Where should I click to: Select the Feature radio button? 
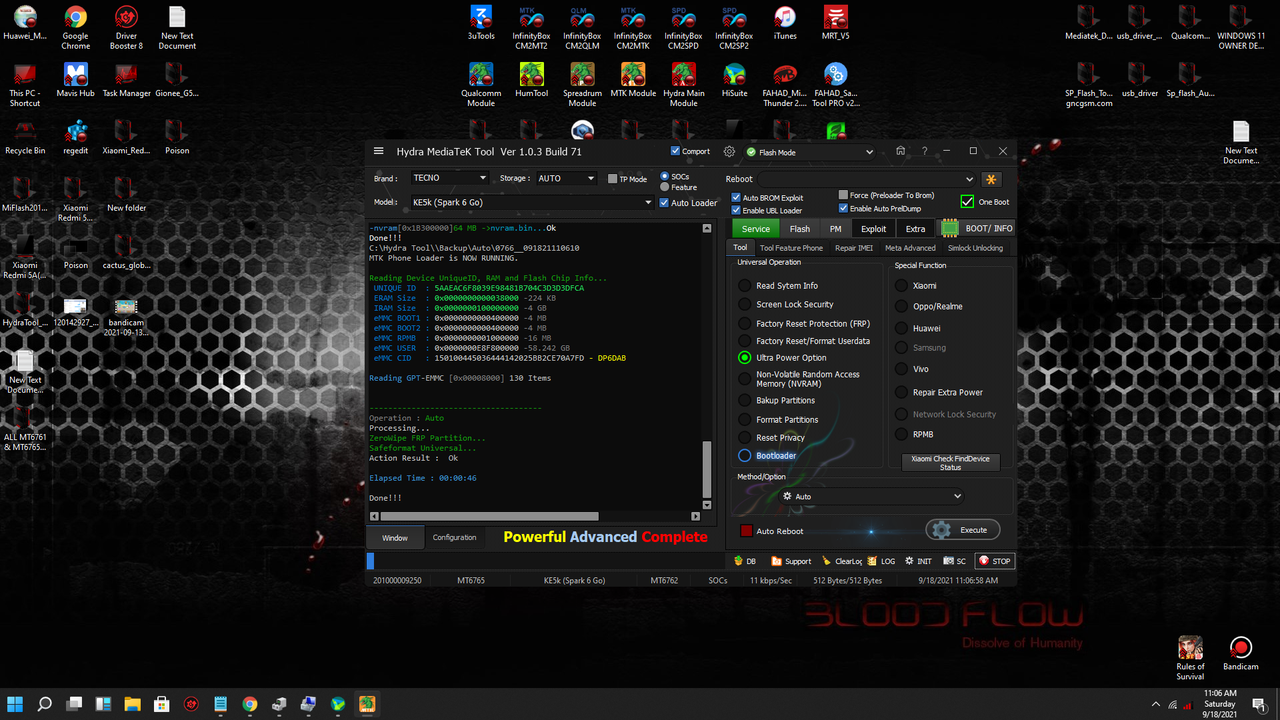665,187
